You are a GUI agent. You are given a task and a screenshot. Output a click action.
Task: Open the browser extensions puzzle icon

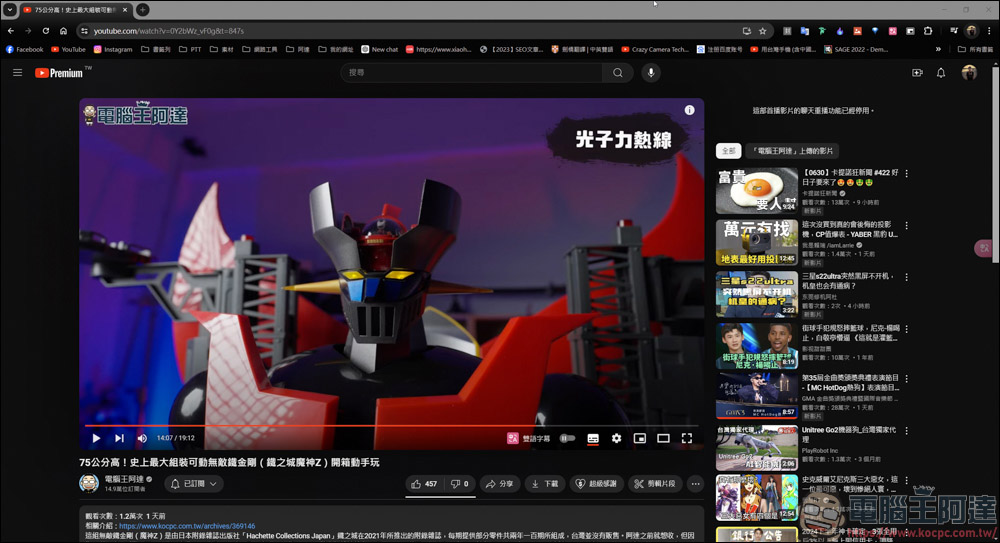928,31
